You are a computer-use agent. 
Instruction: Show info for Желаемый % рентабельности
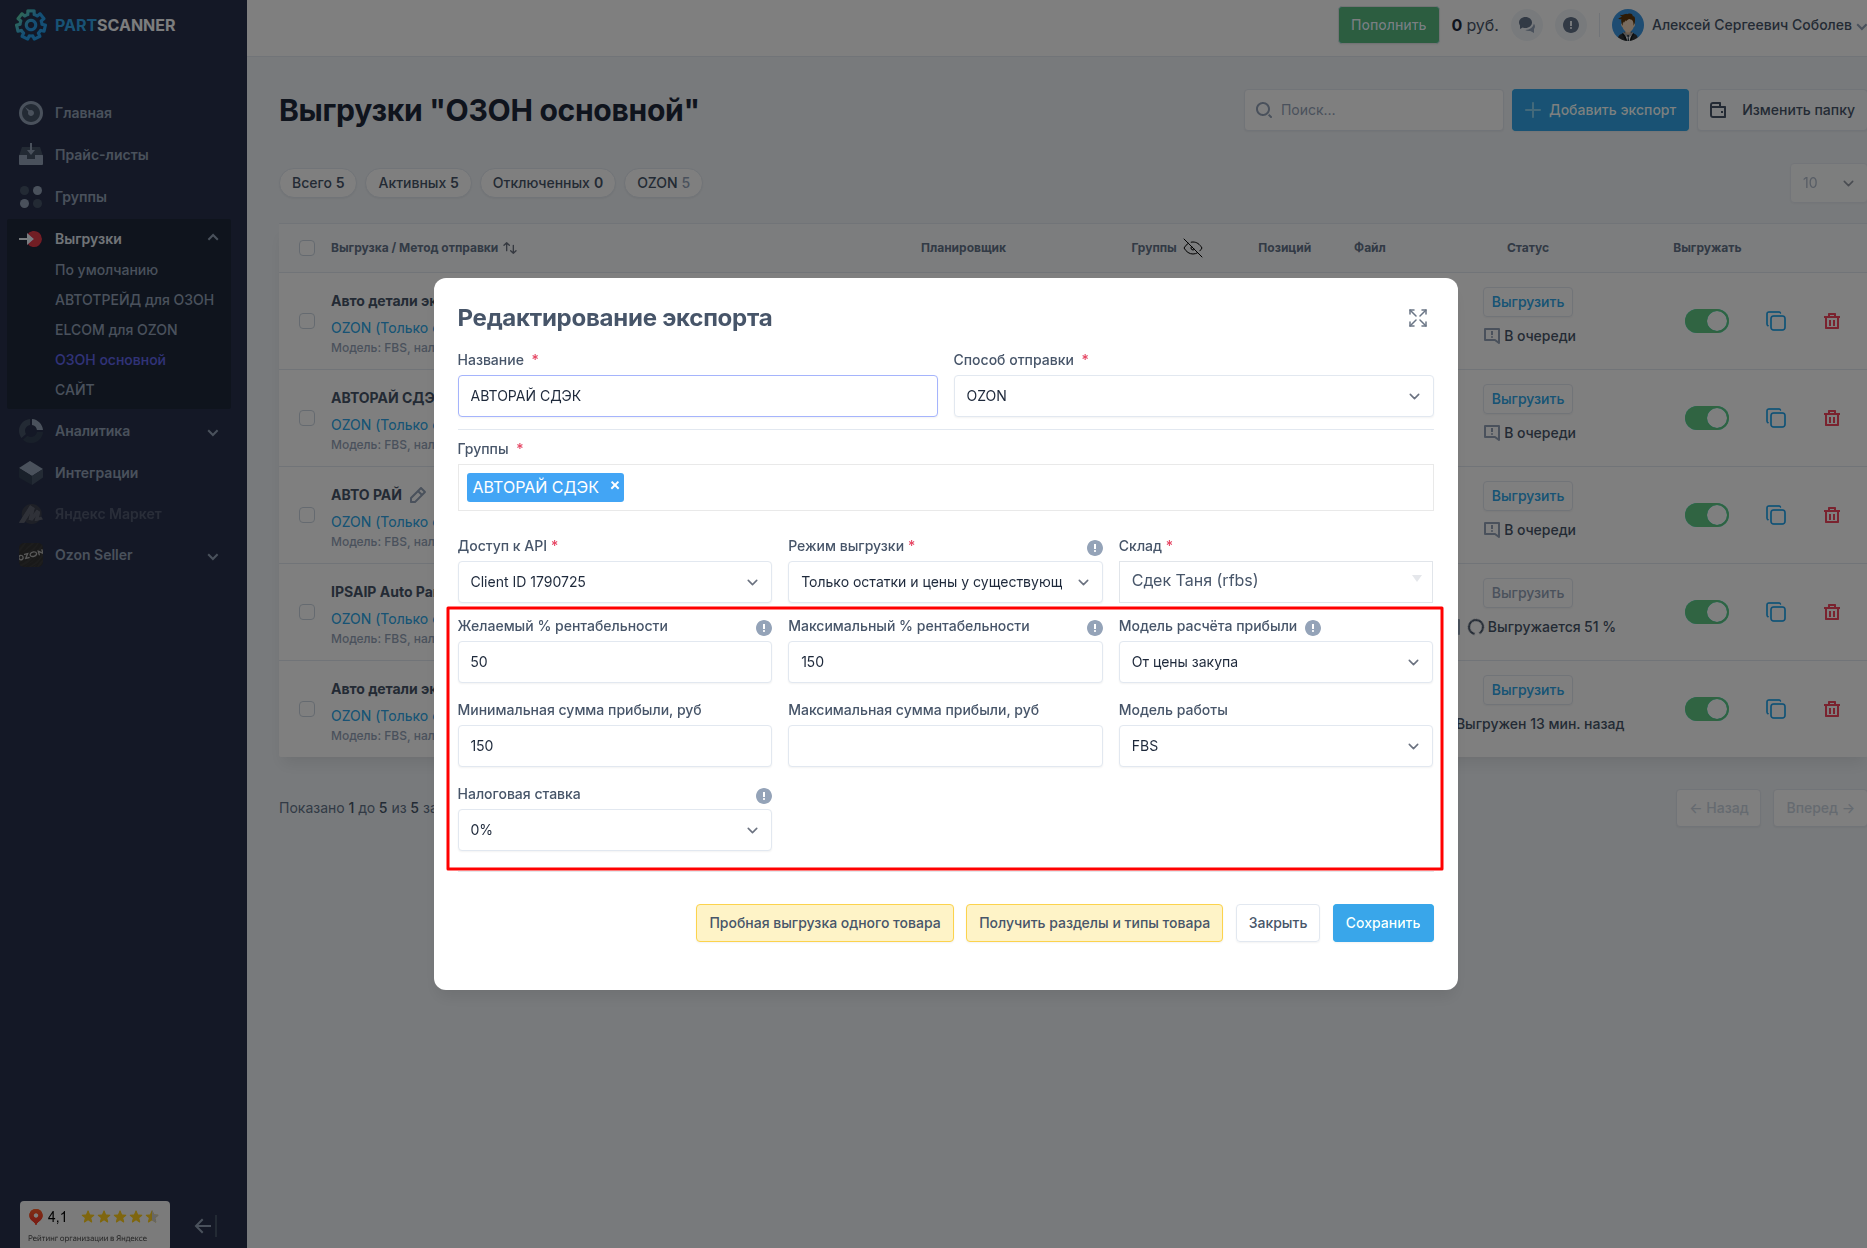tap(764, 628)
